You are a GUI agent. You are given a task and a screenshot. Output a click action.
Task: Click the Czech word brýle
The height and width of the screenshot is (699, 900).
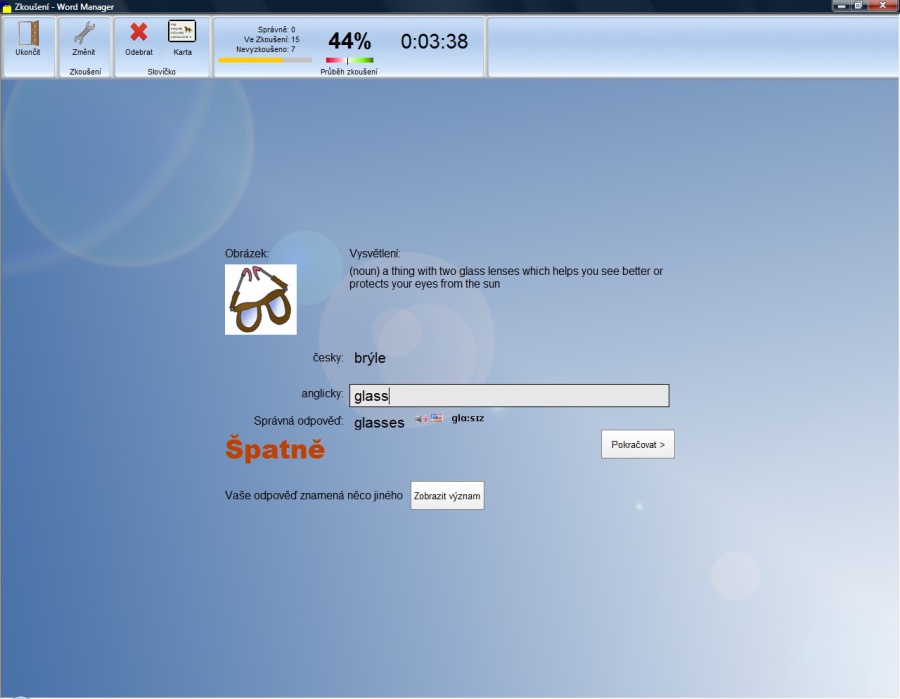(x=369, y=358)
